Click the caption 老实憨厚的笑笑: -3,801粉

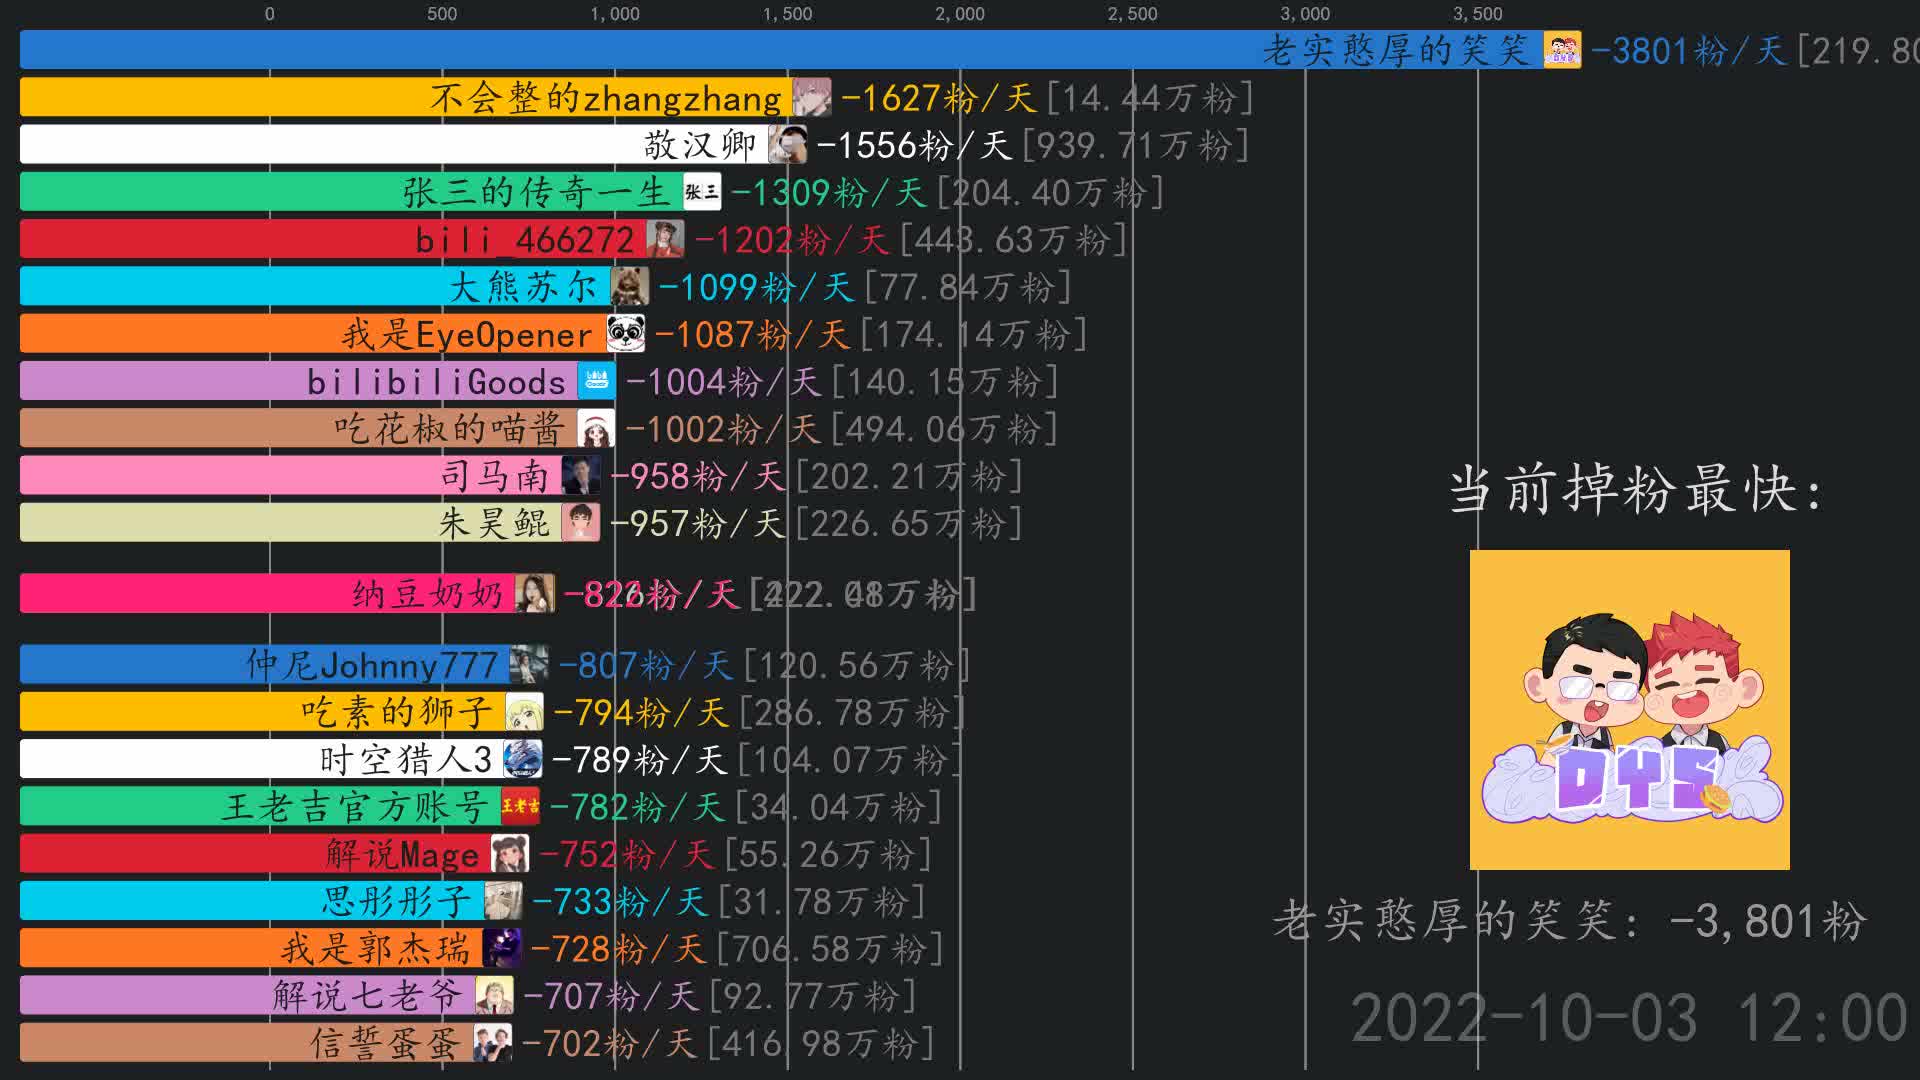coord(1570,921)
